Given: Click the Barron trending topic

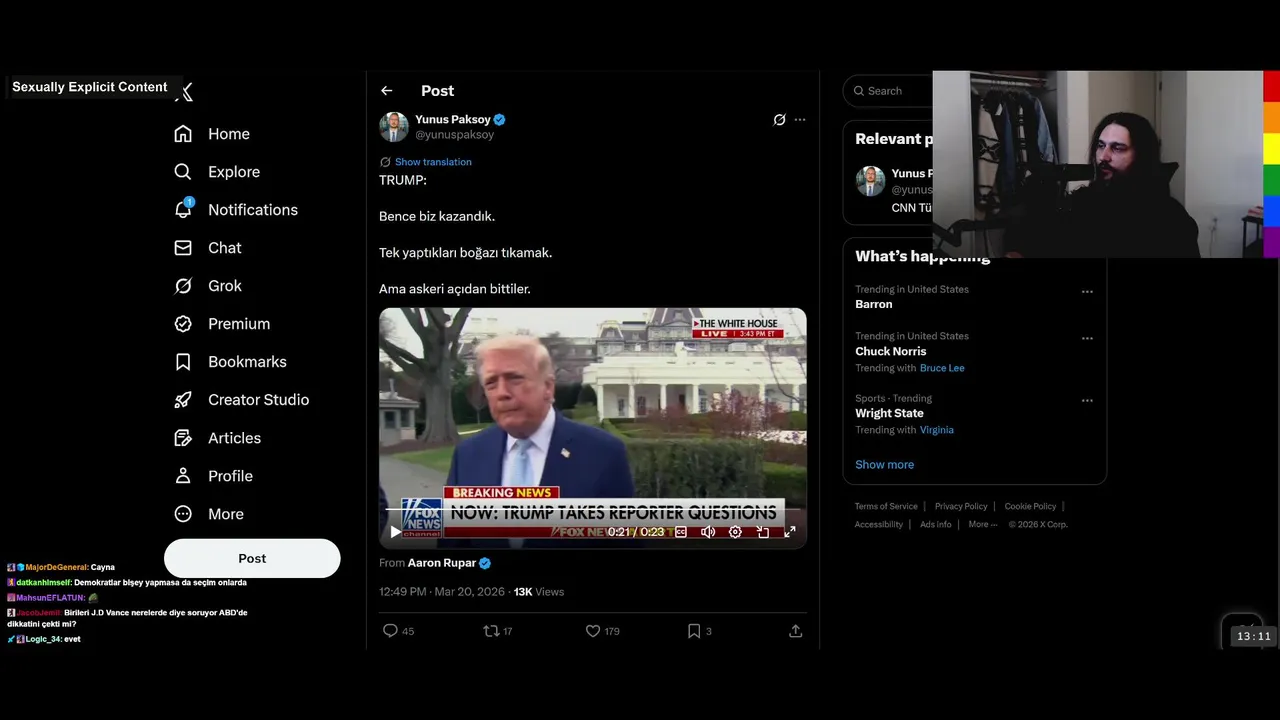Looking at the screenshot, I should click(874, 304).
